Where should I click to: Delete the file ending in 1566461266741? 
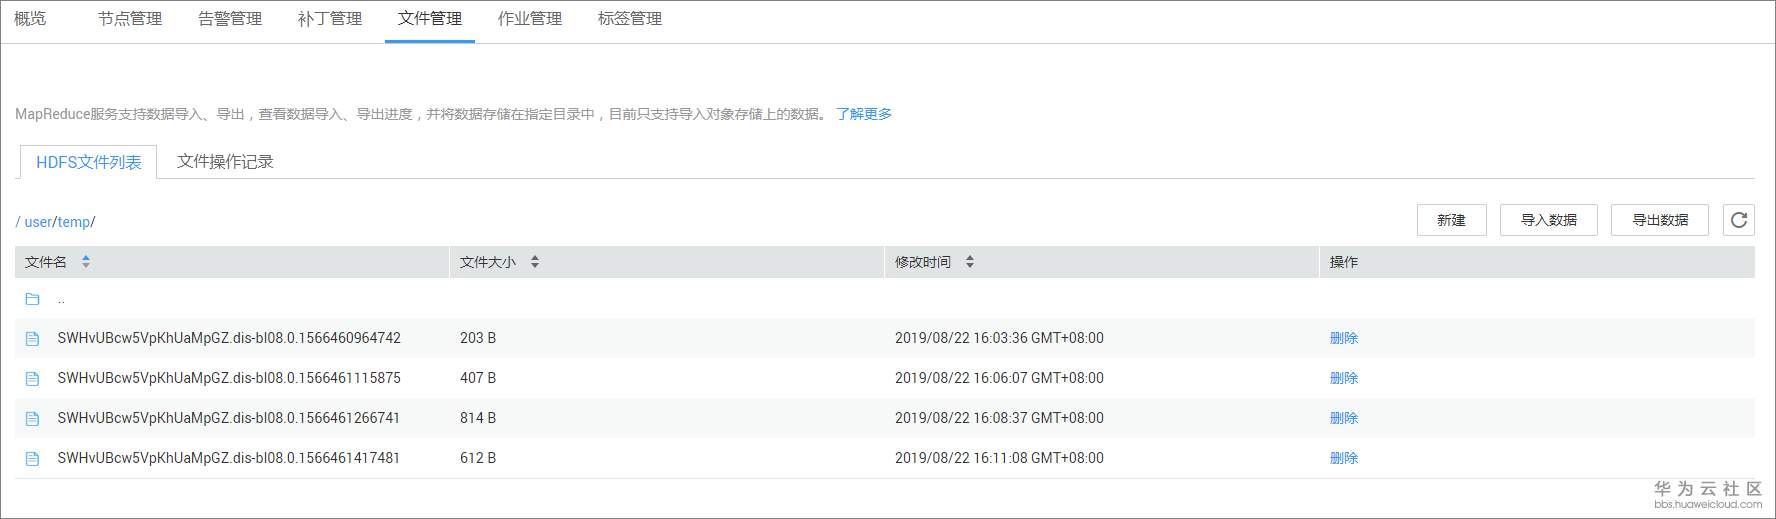point(1343,418)
